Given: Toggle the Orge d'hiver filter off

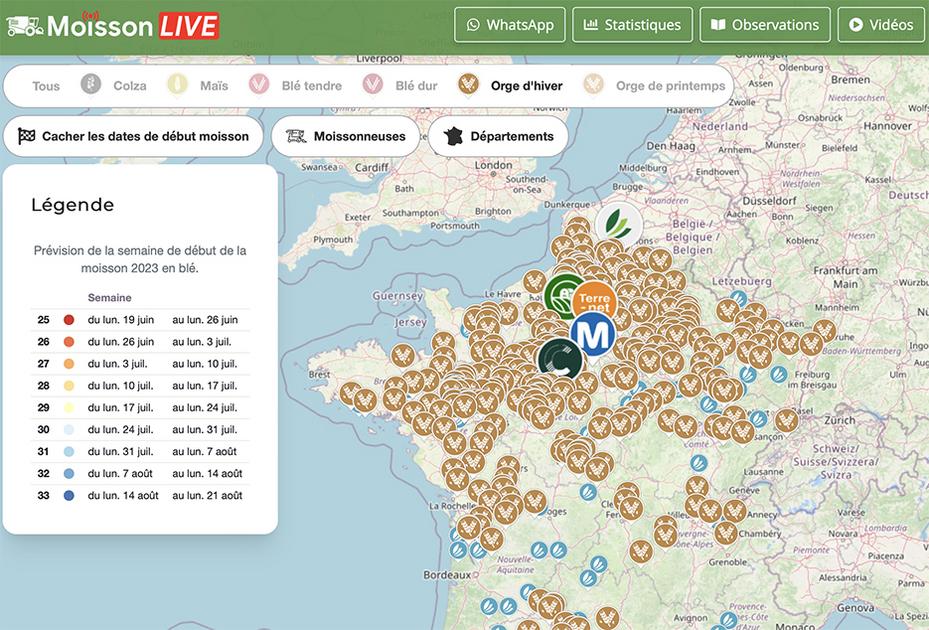Looking at the screenshot, I should (467, 85).
